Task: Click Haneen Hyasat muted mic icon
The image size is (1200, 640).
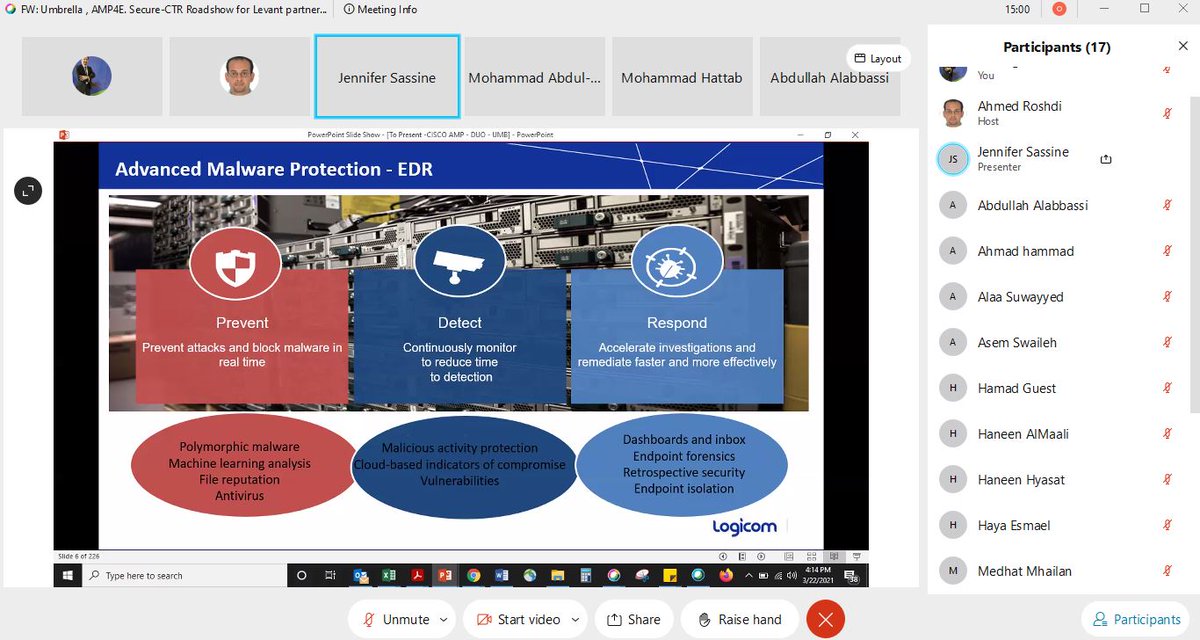Action: pyautogui.click(x=1167, y=480)
